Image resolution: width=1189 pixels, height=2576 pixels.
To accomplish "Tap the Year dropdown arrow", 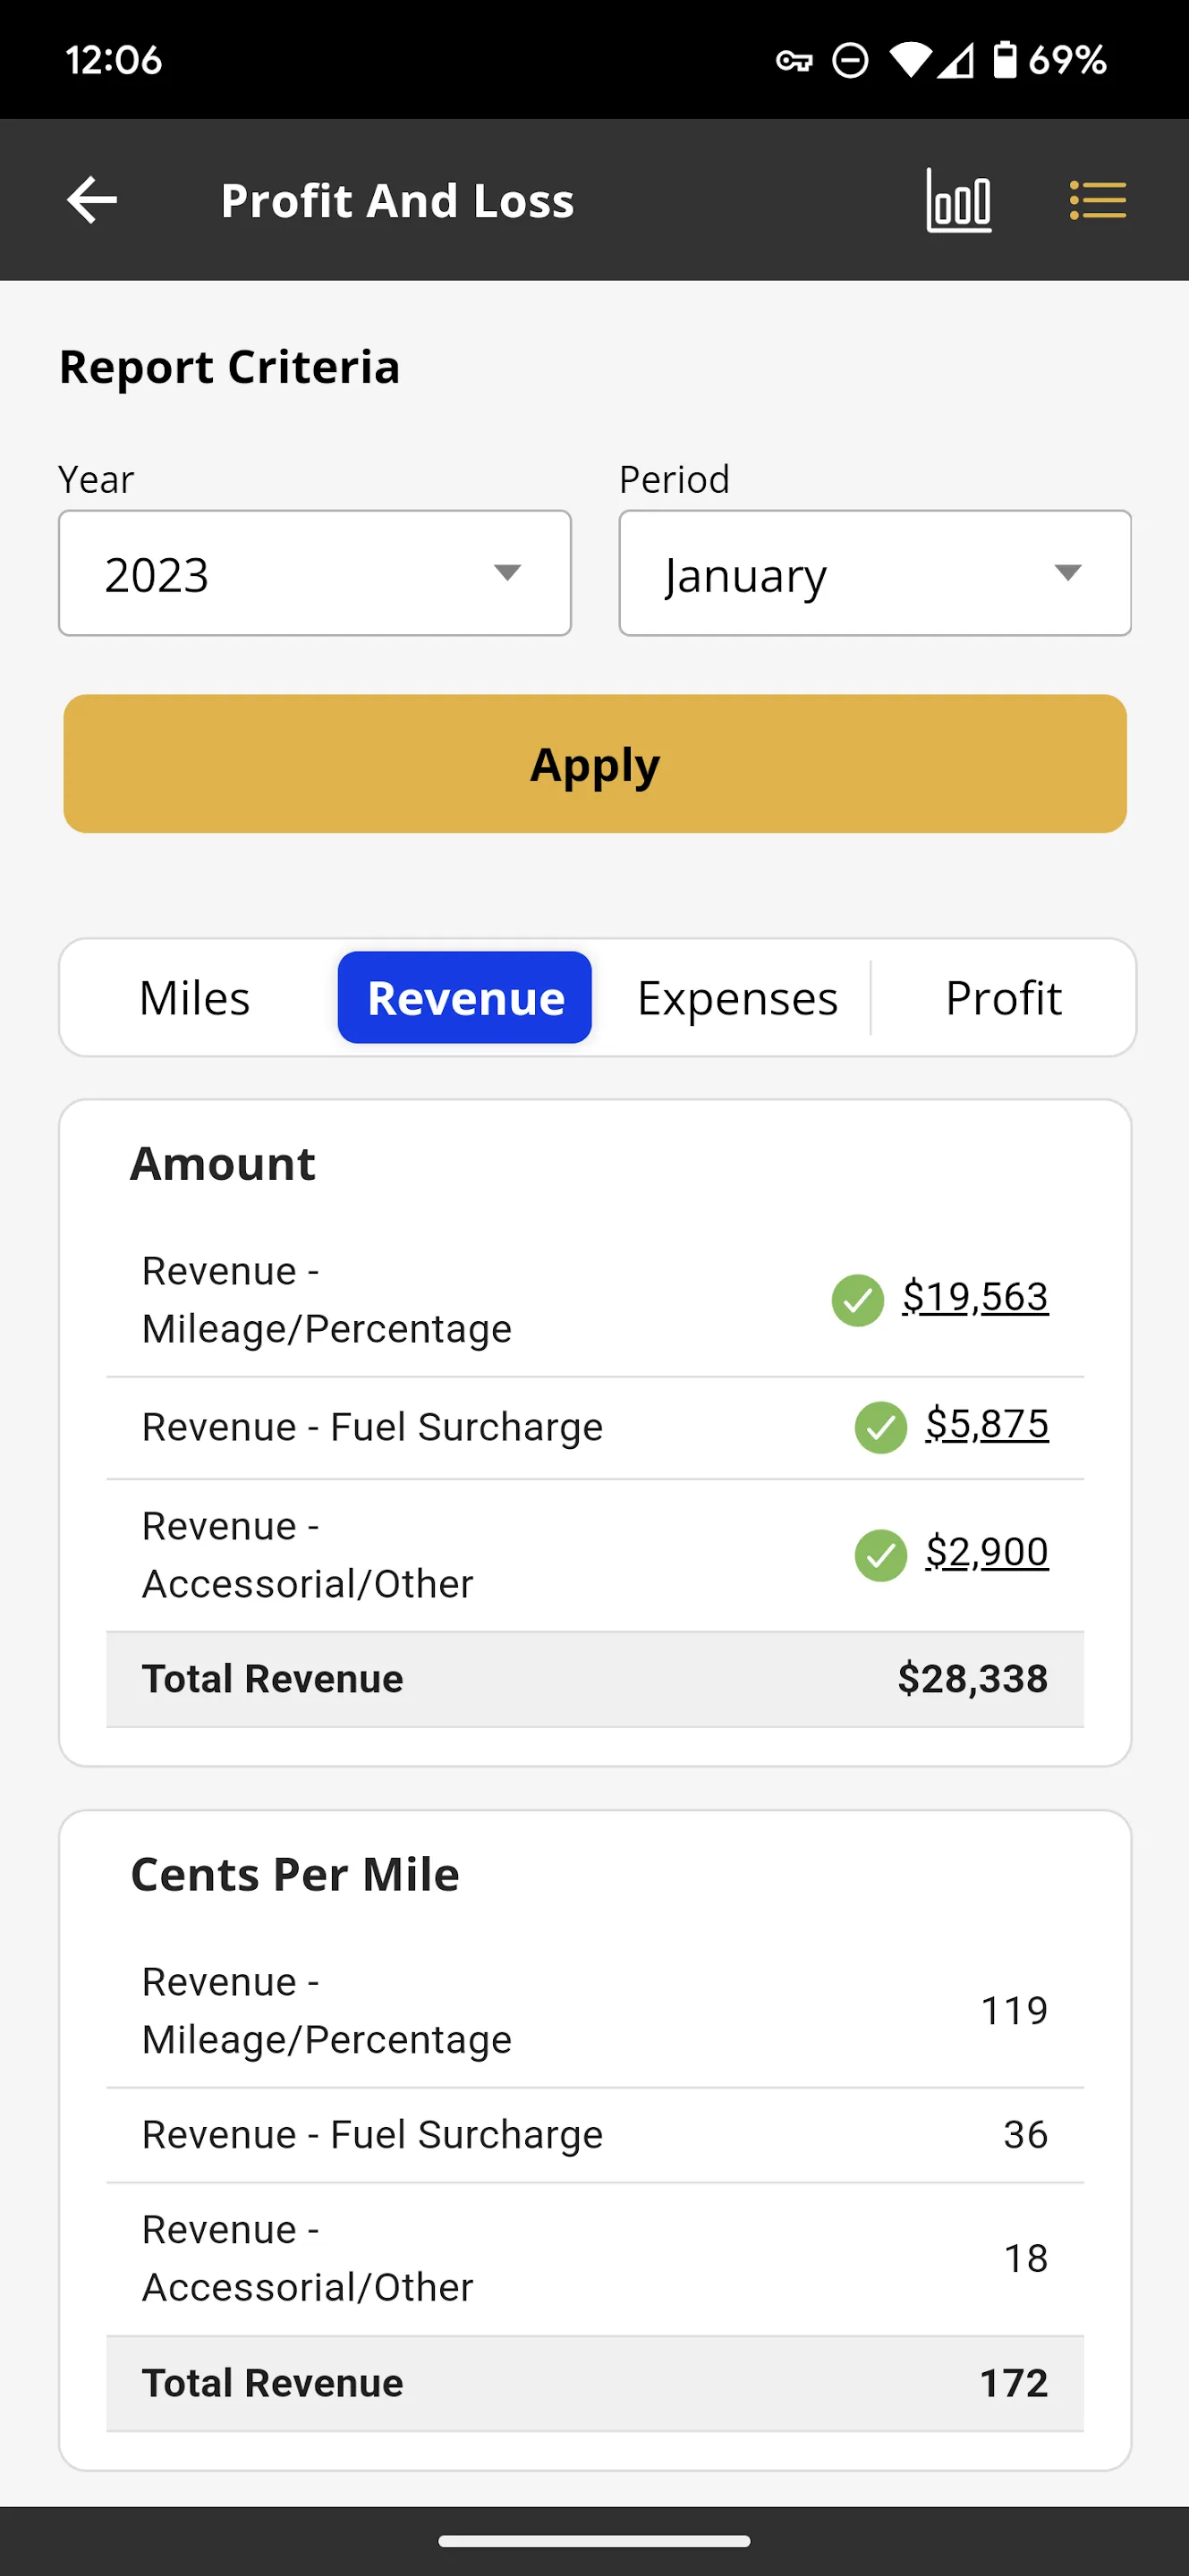I will (x=508, y=573).
